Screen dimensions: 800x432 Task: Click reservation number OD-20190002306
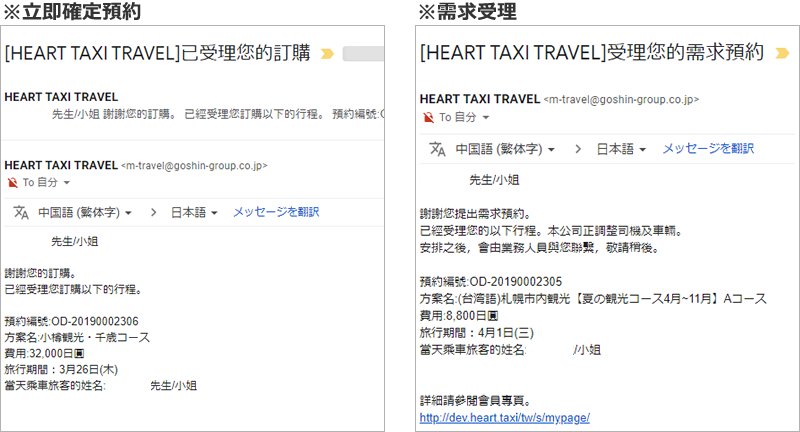[x=95, y=321]
